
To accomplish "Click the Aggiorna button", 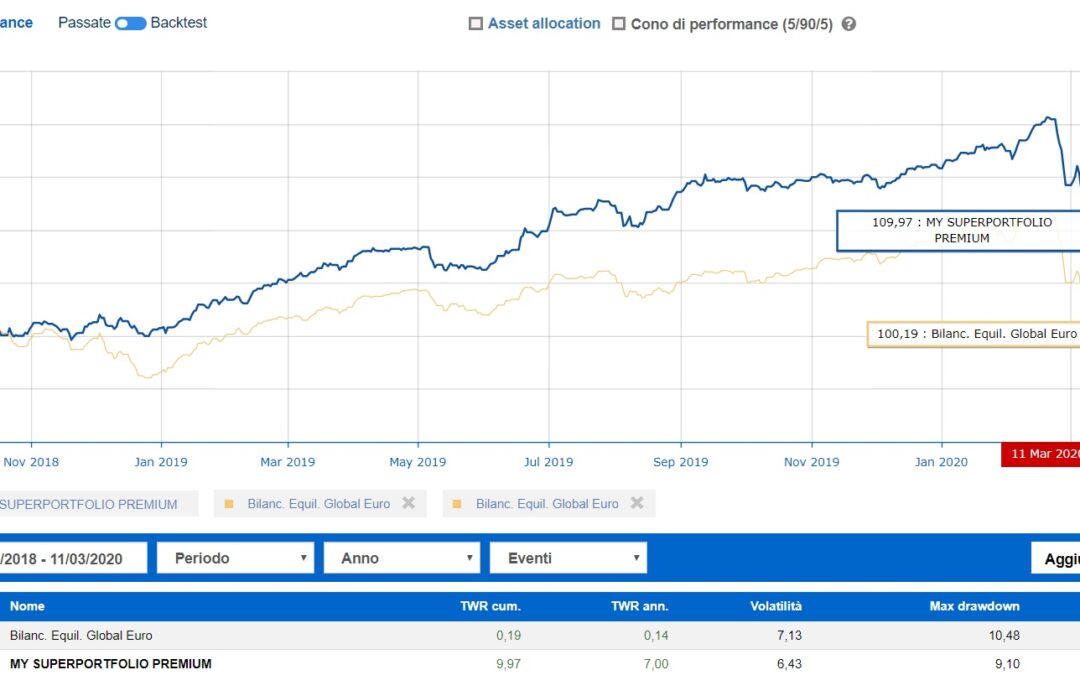I will (1058, 557).
